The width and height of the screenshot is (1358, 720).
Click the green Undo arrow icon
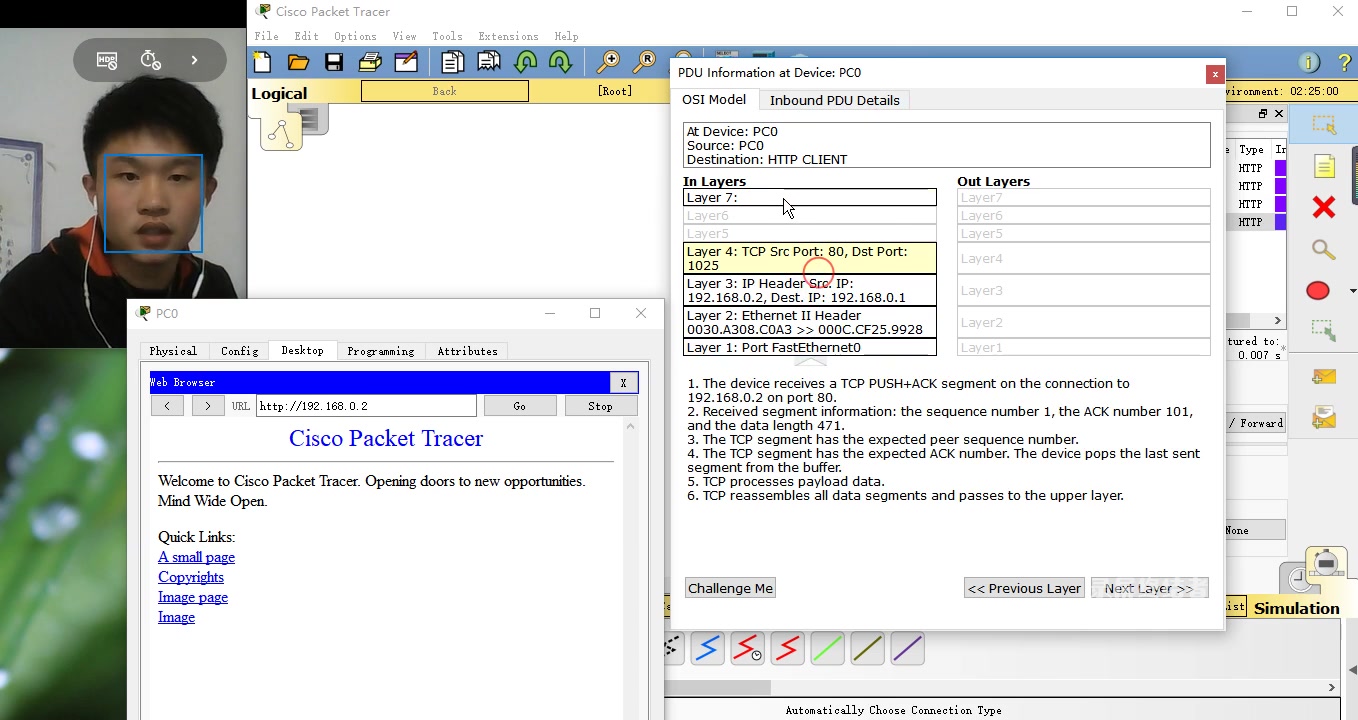[525, 62]
